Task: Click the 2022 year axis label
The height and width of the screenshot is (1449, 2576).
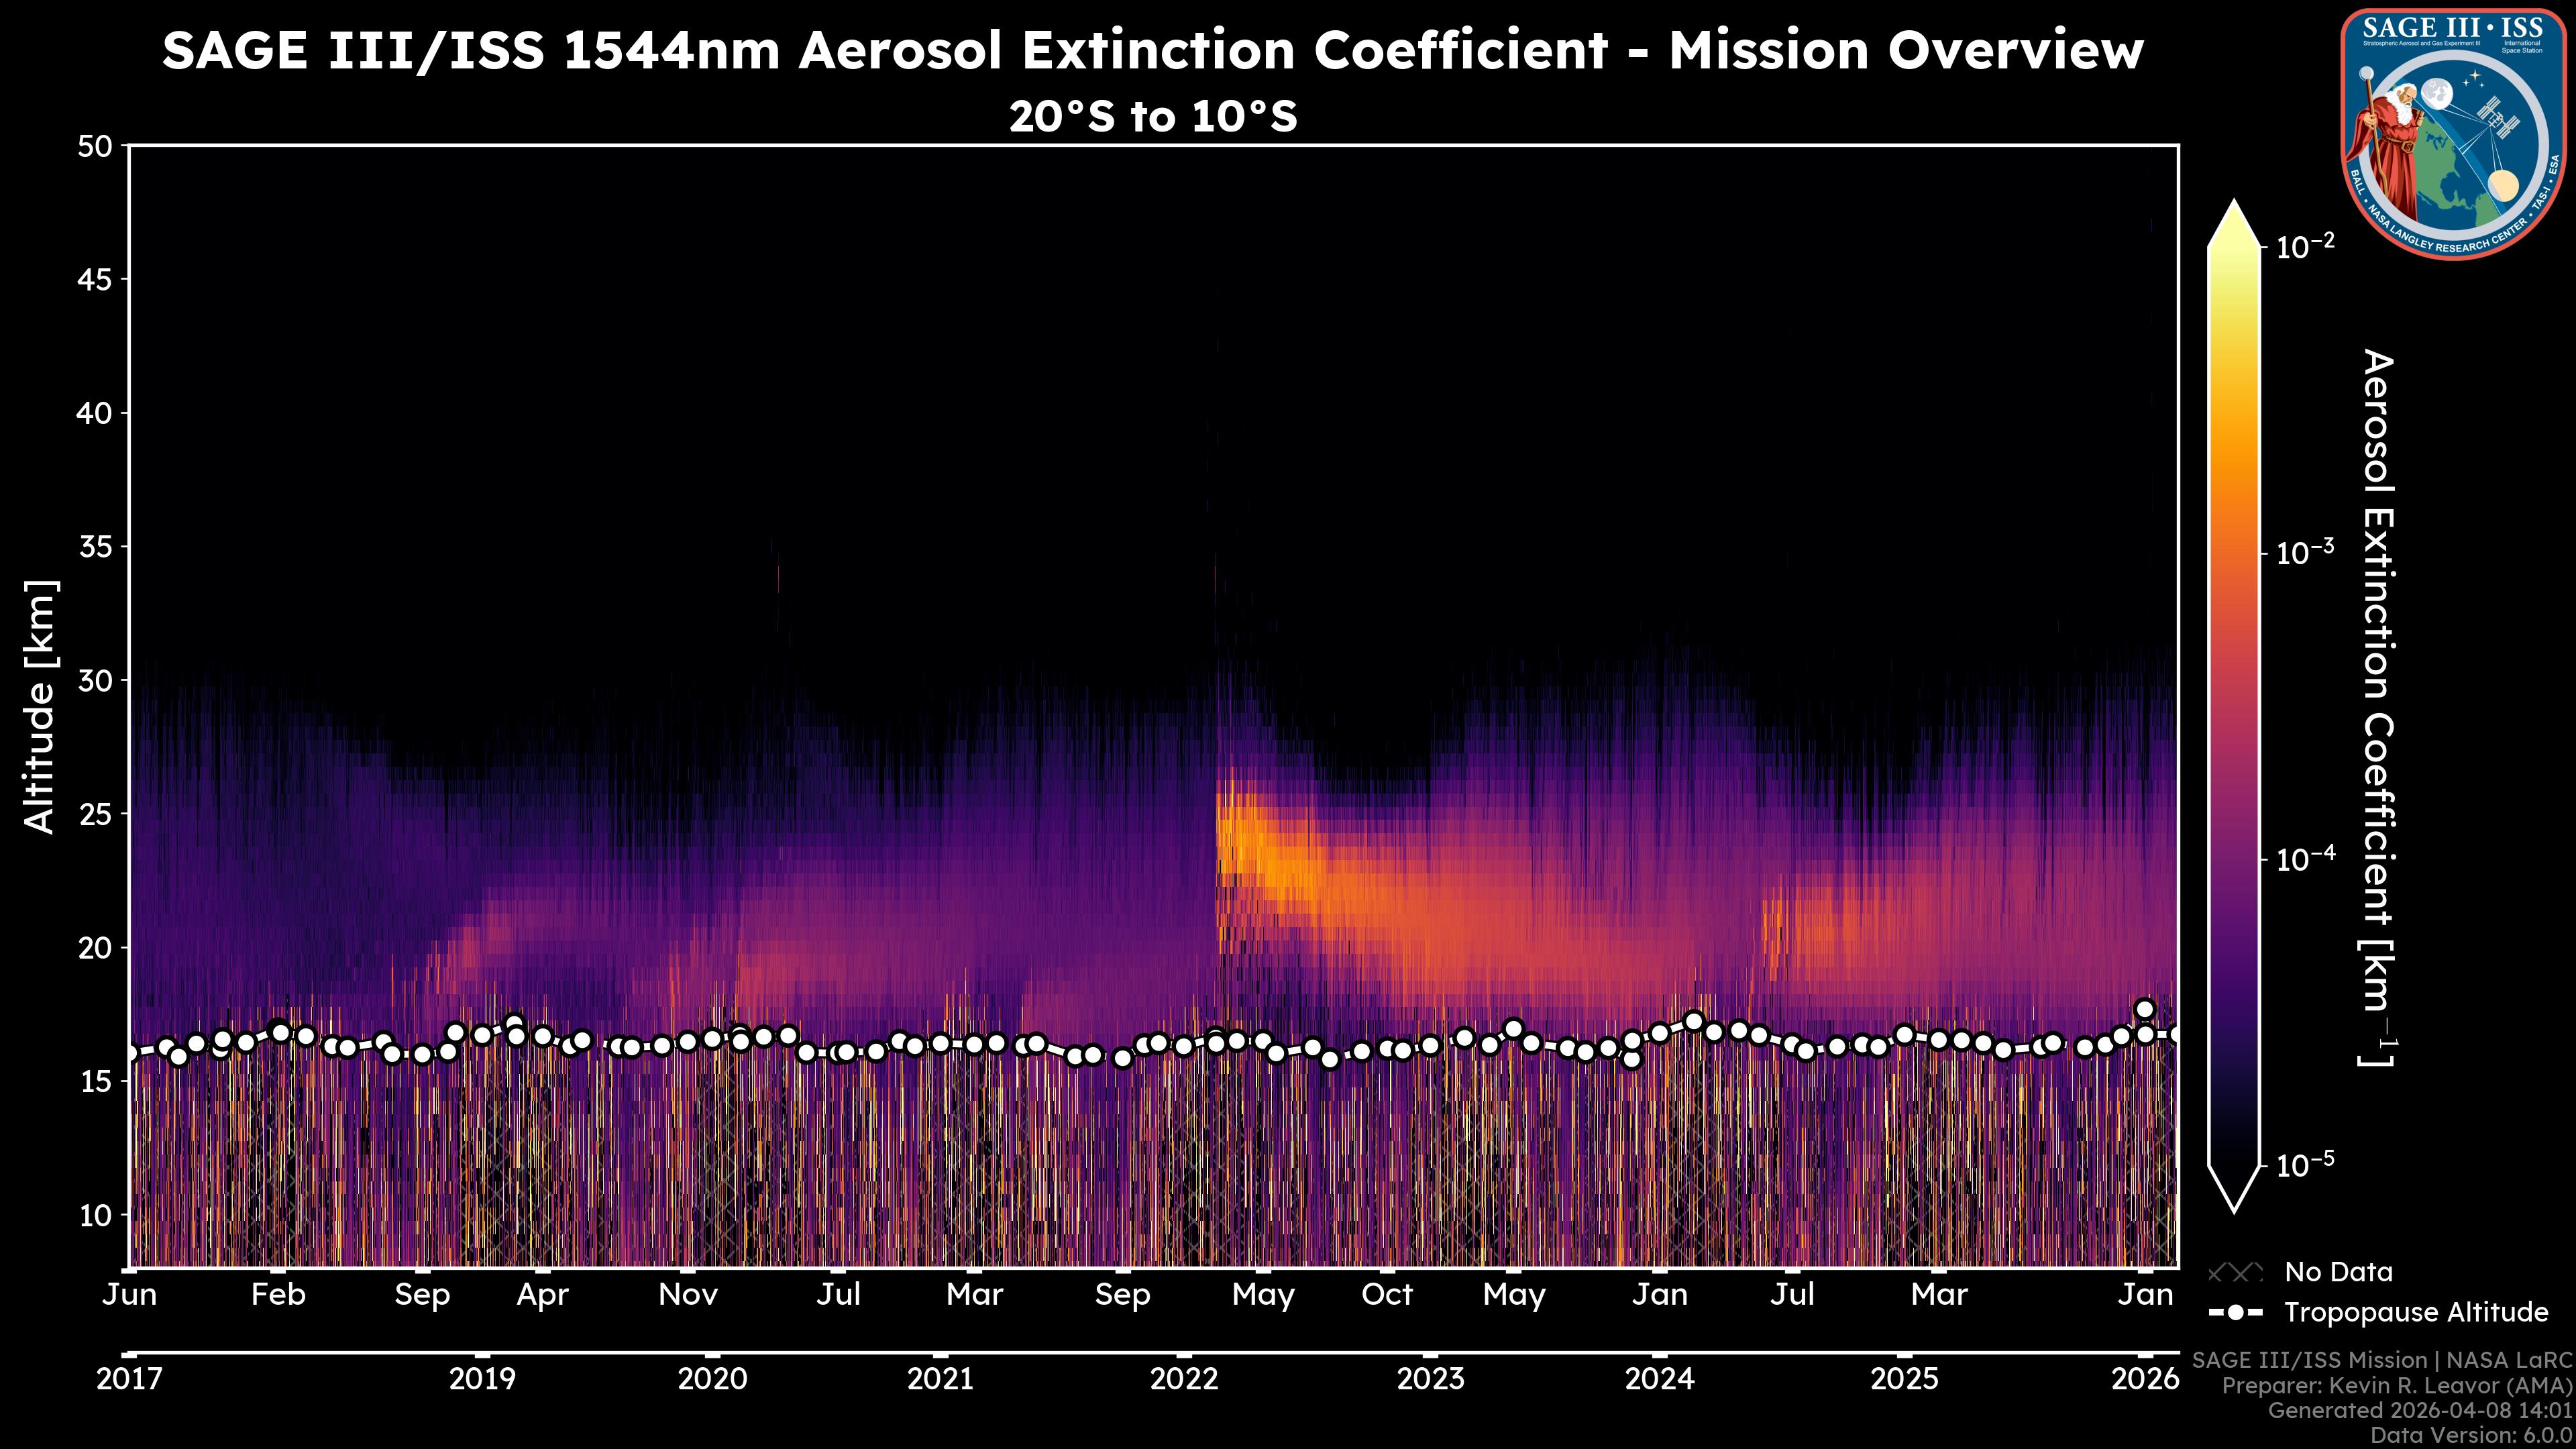Action: pyautogui.click(x=1184, y=1379)
